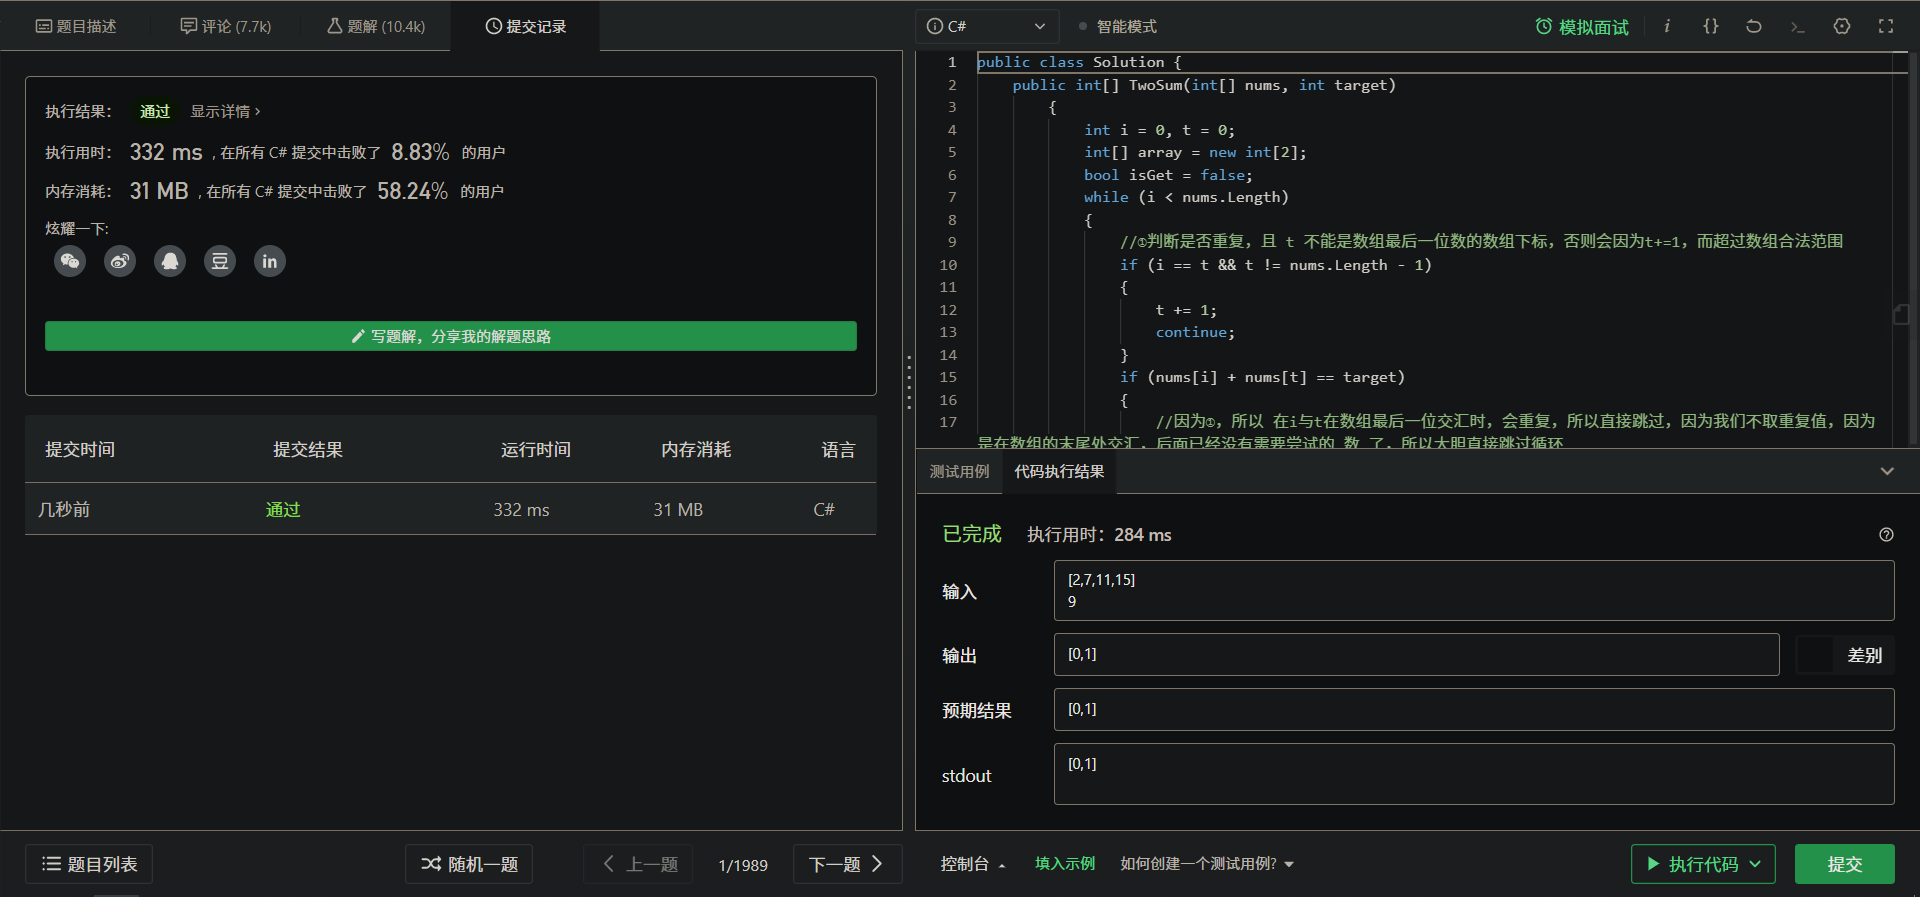Collapse the result panel chevron
This screenshot has height=897, width=1920.
(x=1887, y=471)
